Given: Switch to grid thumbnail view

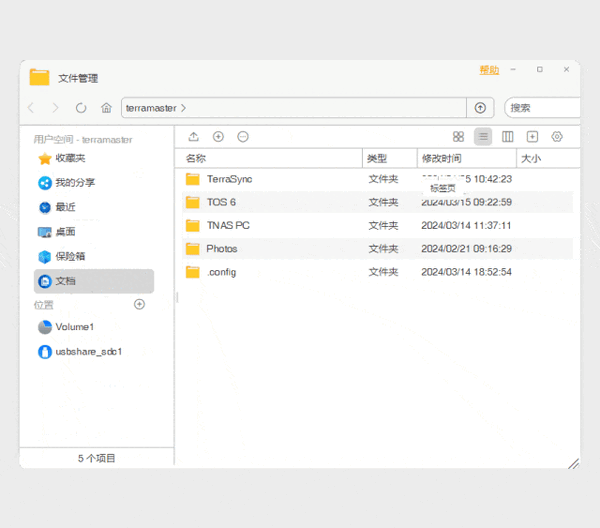Looking at the screenshot, I should click(458, 137).
